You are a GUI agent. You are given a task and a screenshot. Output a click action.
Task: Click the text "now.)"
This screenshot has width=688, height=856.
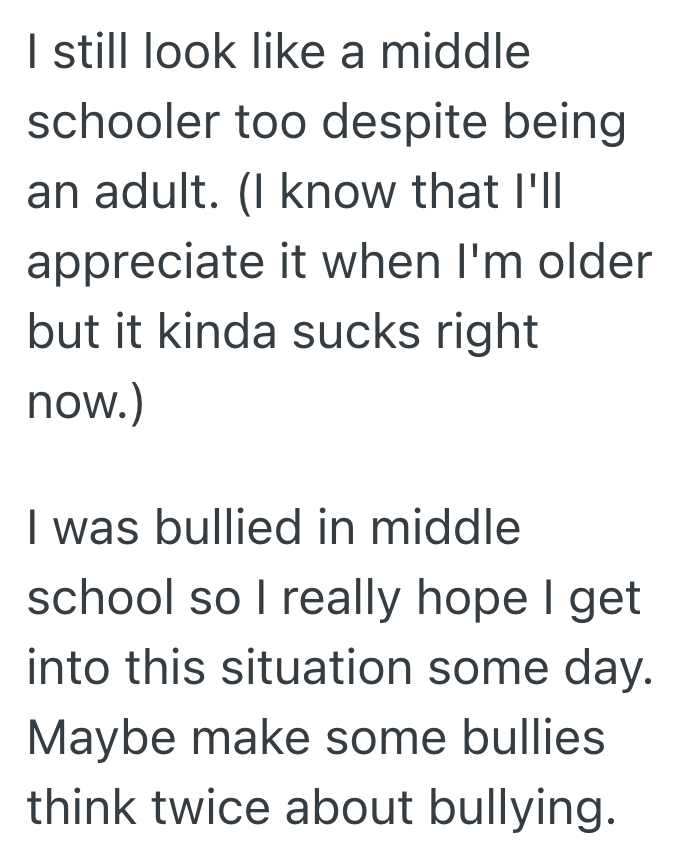click(x=85, y=403)
